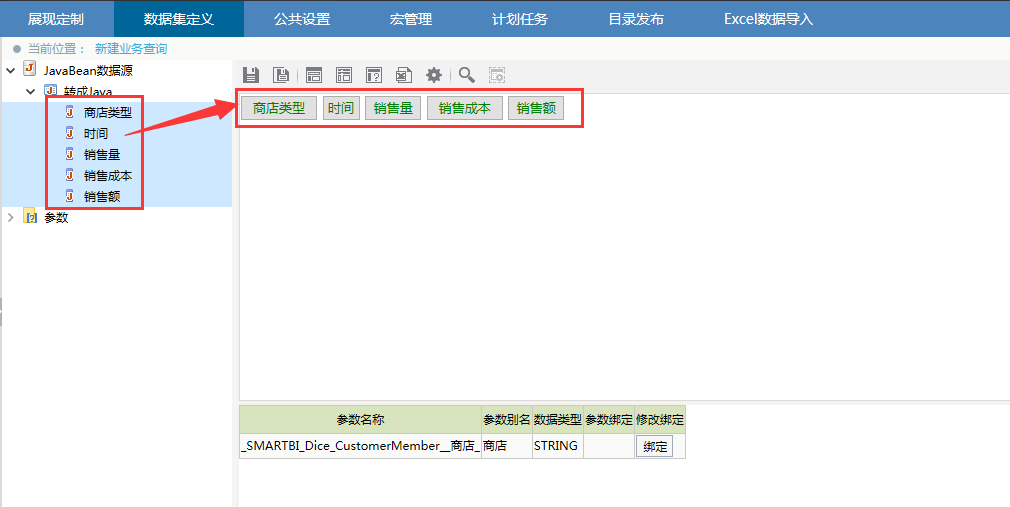
Task: Click the 参数名称 column header
Action: pos(360,419)
